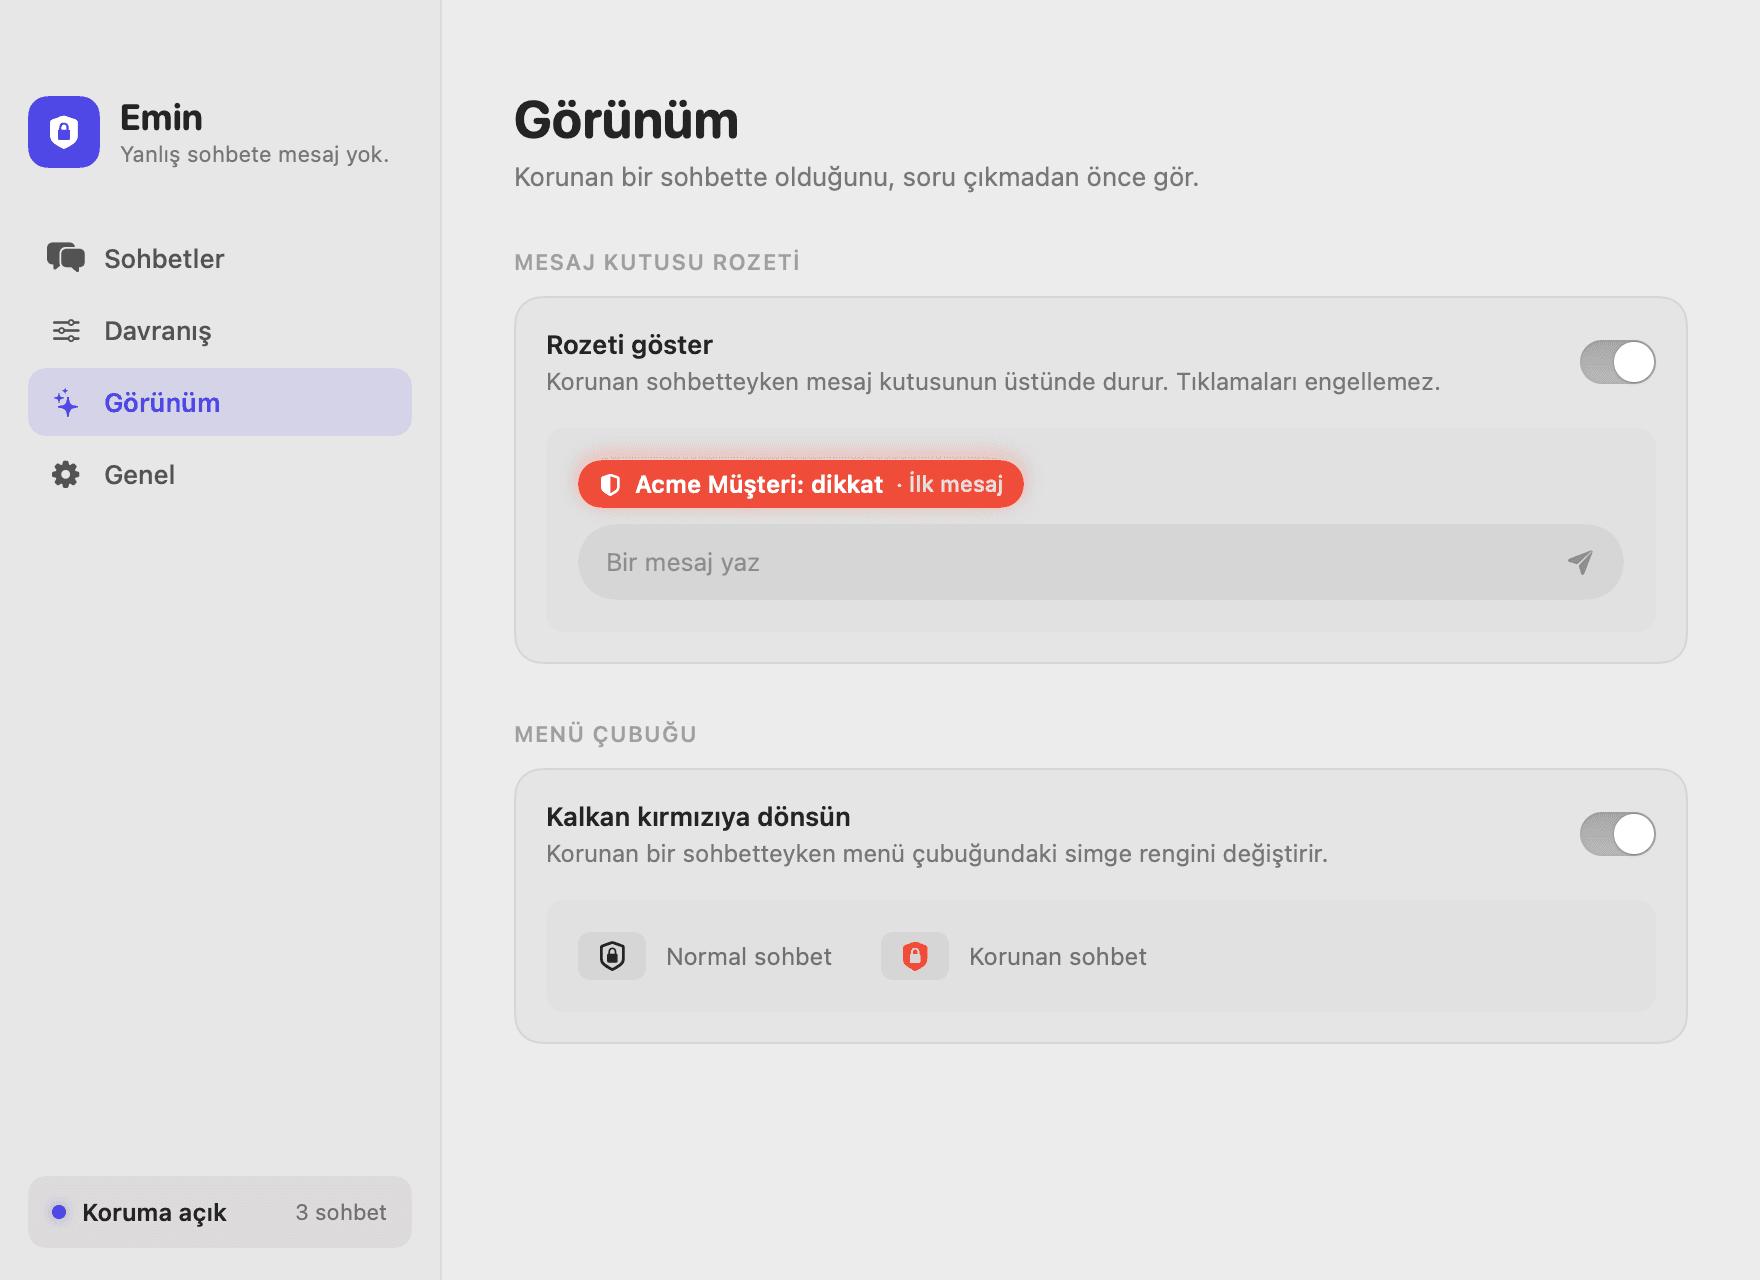This screenshot has height=1280, width=1760.
Task: Click the Normal sohbet shield icon
Action: click(612, 956)
